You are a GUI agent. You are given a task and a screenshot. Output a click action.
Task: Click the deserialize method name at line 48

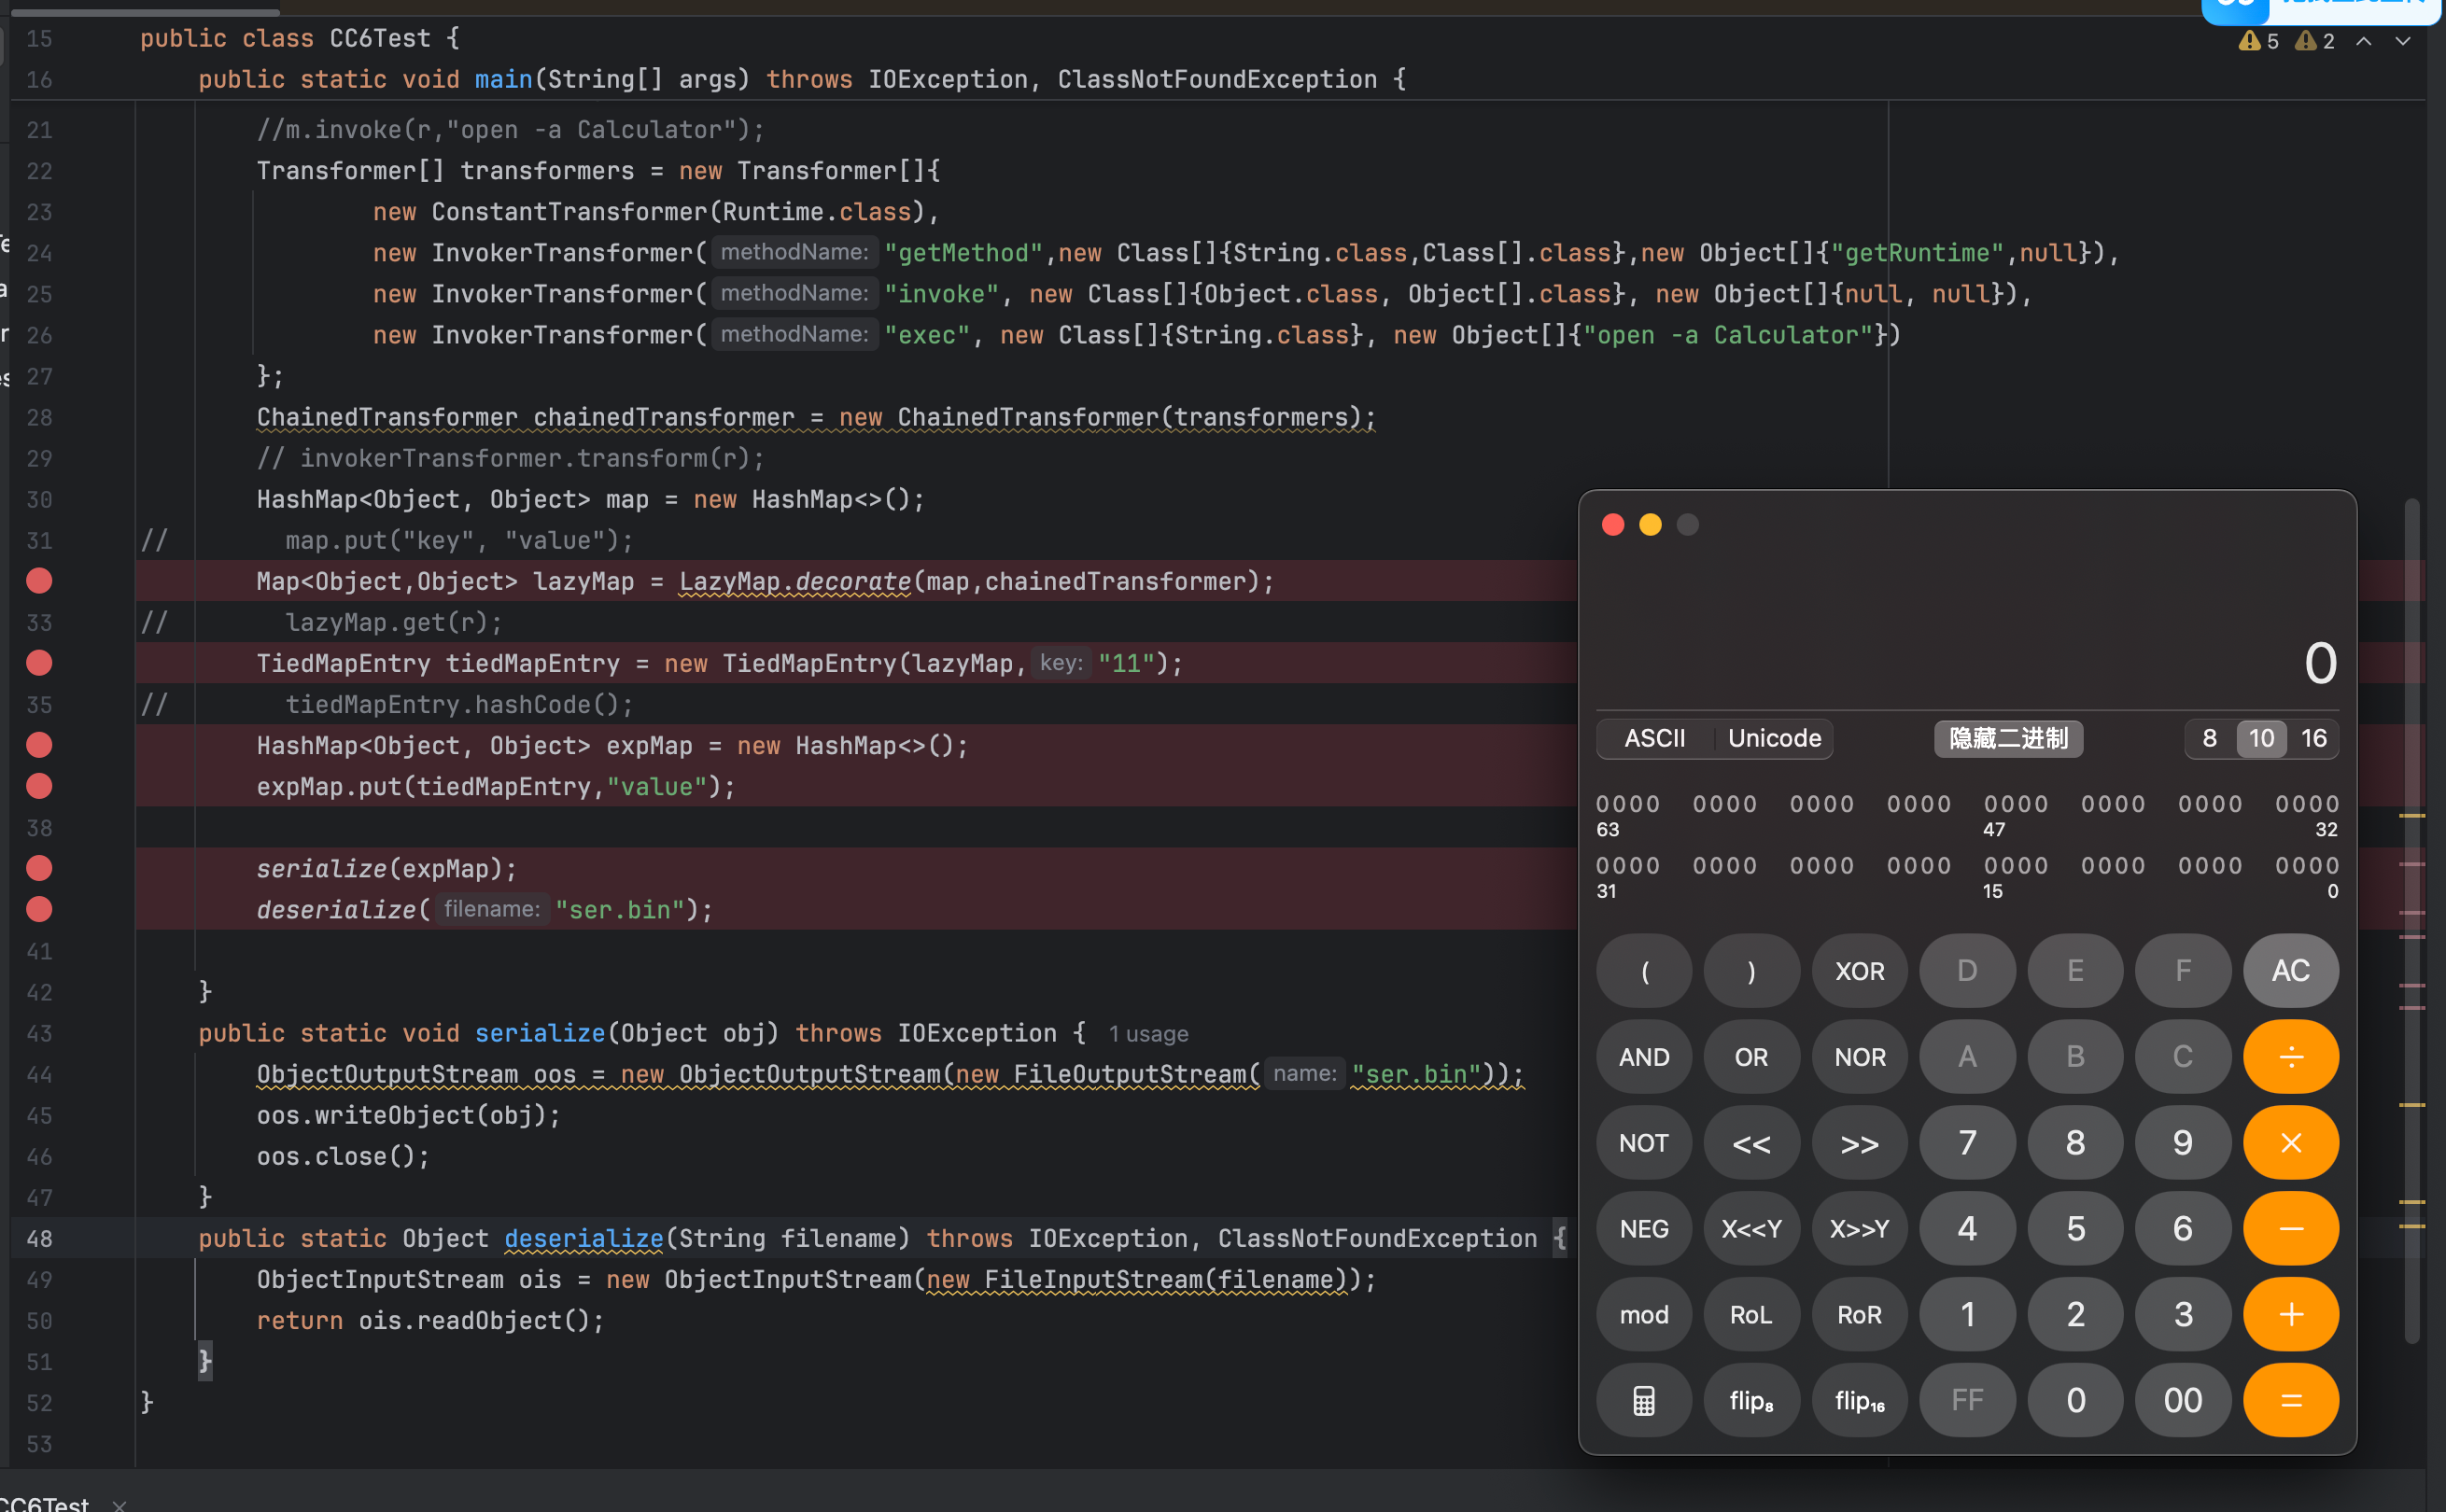click(x=583, y=1238)
